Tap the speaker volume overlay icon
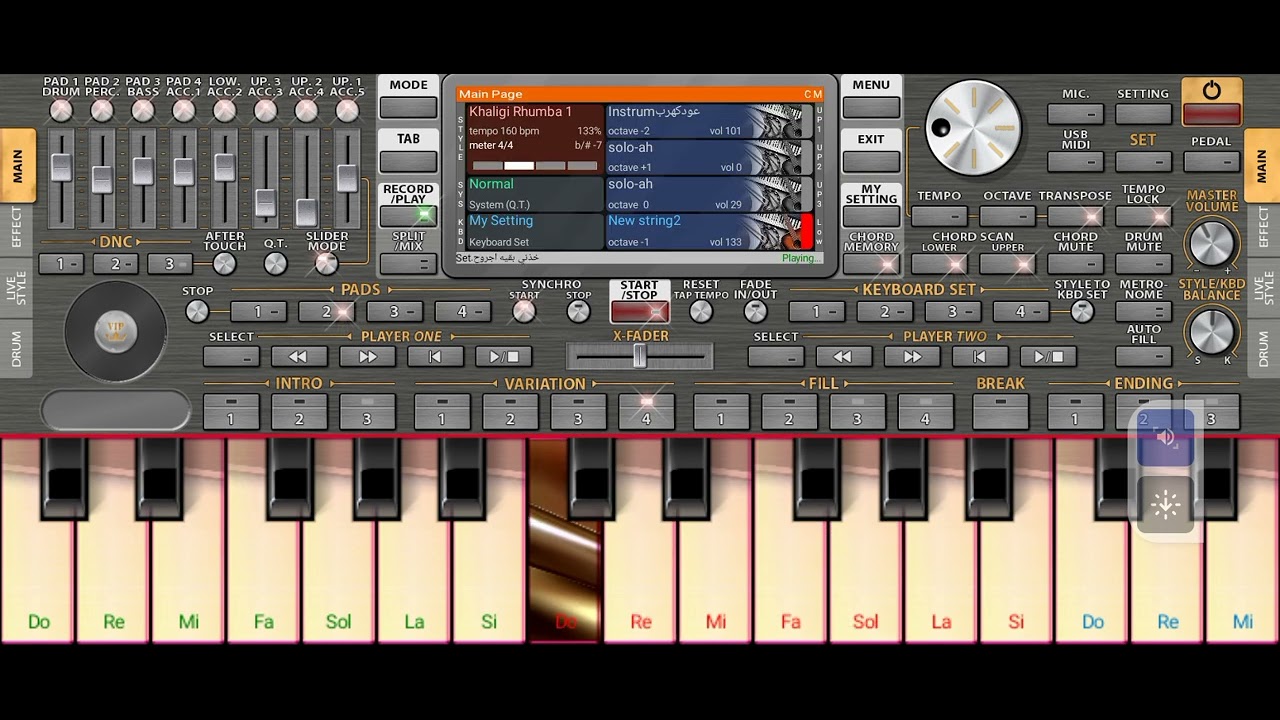The image size is (1280, 720). point(1166,437)
